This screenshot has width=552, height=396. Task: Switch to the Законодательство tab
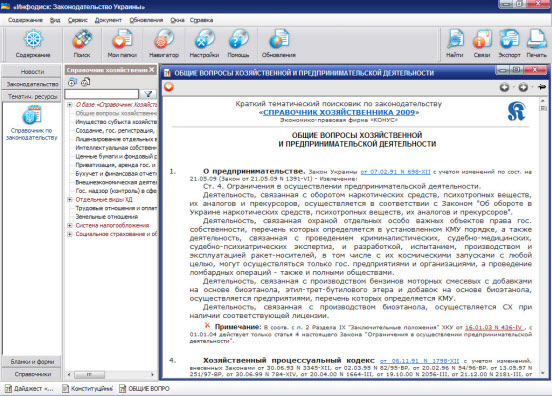click(x=32, y=84)
